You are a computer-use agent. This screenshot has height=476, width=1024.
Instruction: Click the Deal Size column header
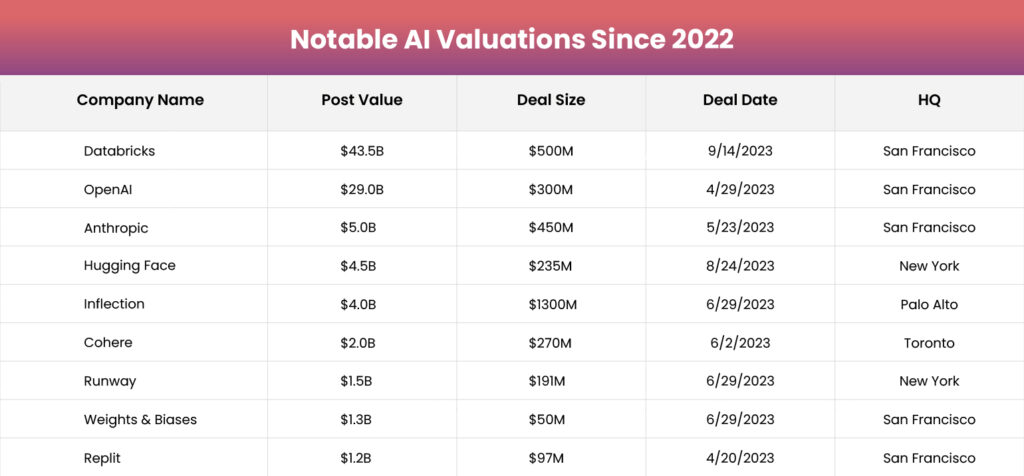coord(551,100)
